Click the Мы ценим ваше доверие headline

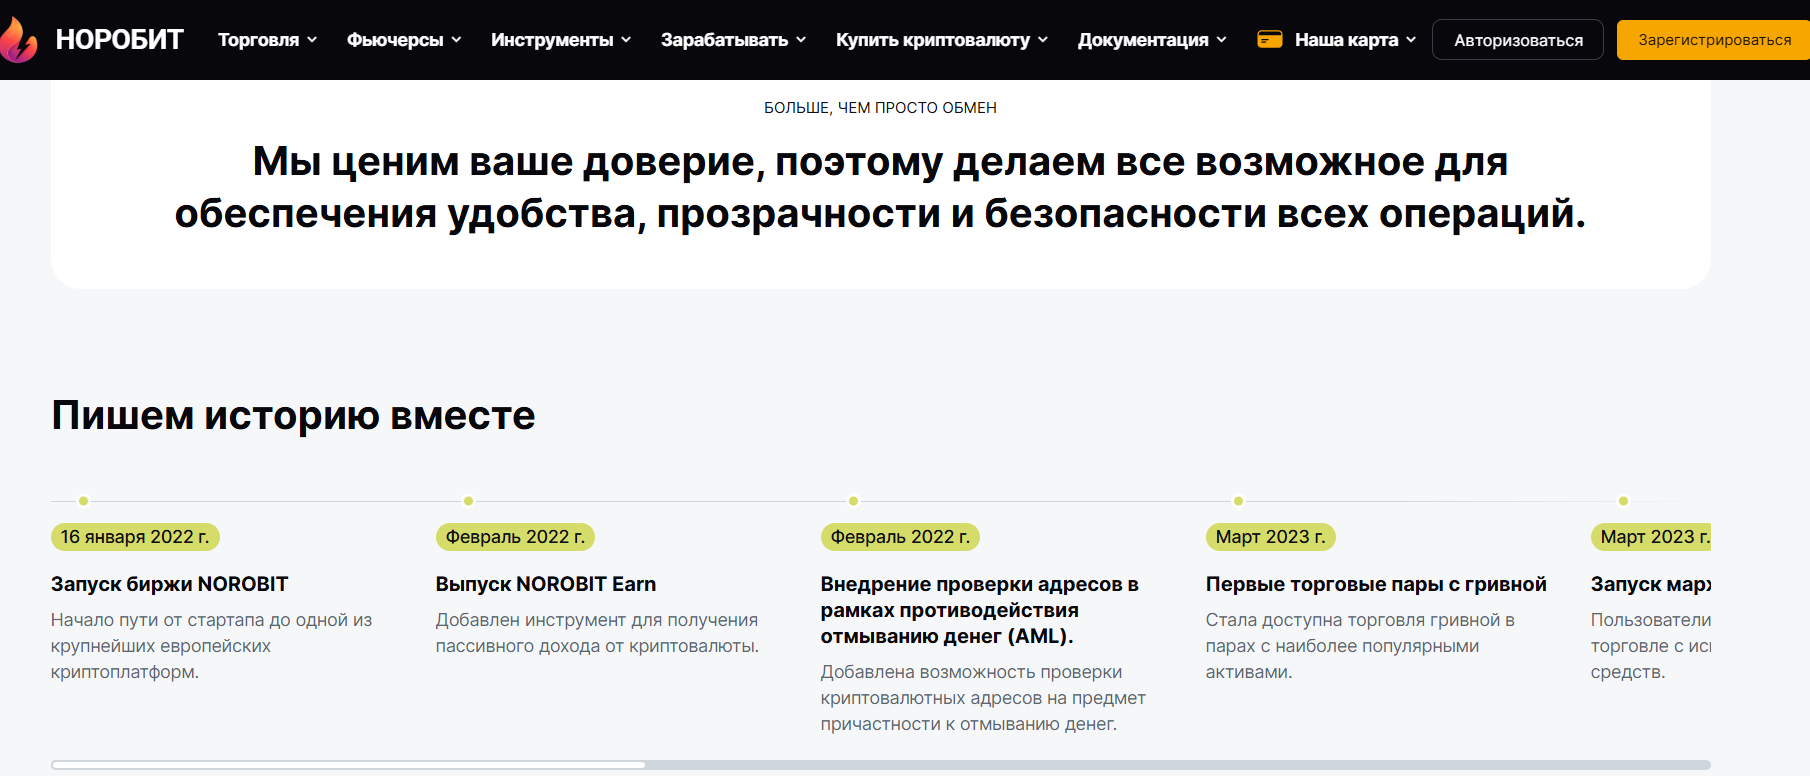pos(880,187)
